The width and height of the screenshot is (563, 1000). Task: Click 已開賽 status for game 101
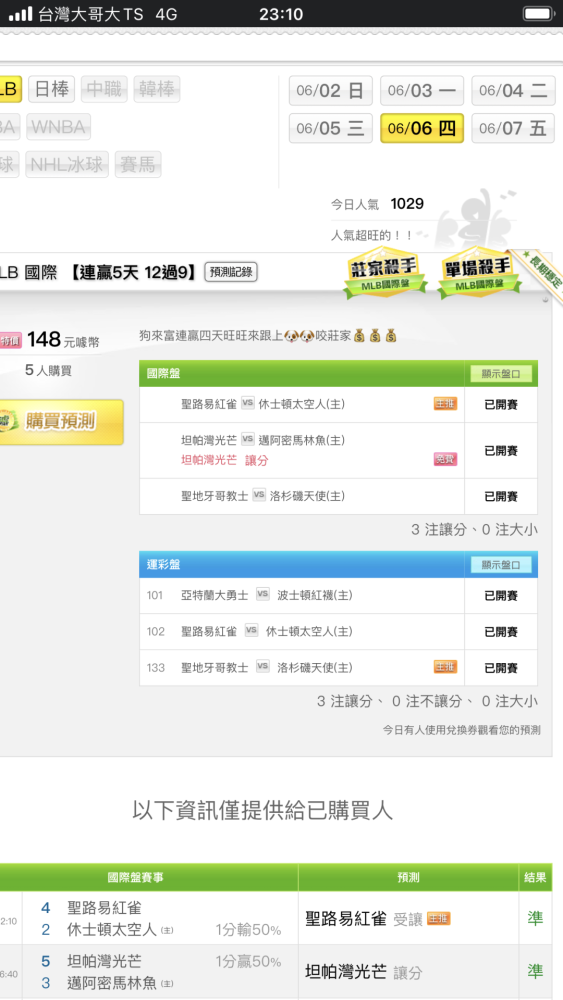click(501, 596)
